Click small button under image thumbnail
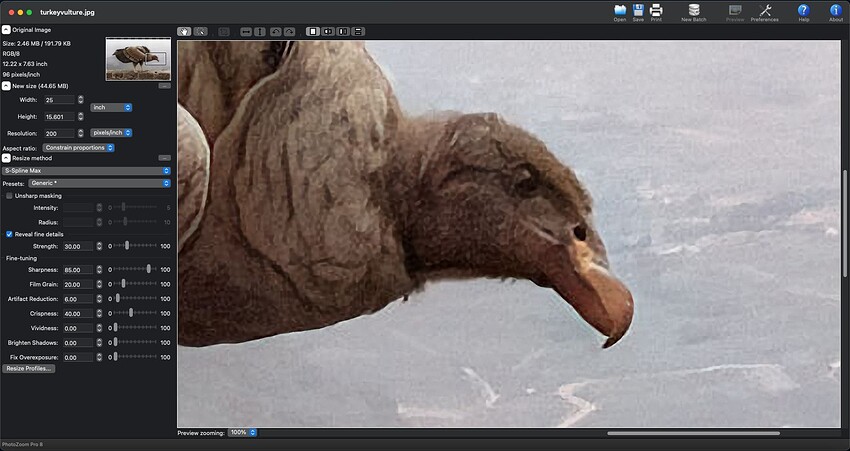This screenshot has width=850, height=451. point(165,86)
